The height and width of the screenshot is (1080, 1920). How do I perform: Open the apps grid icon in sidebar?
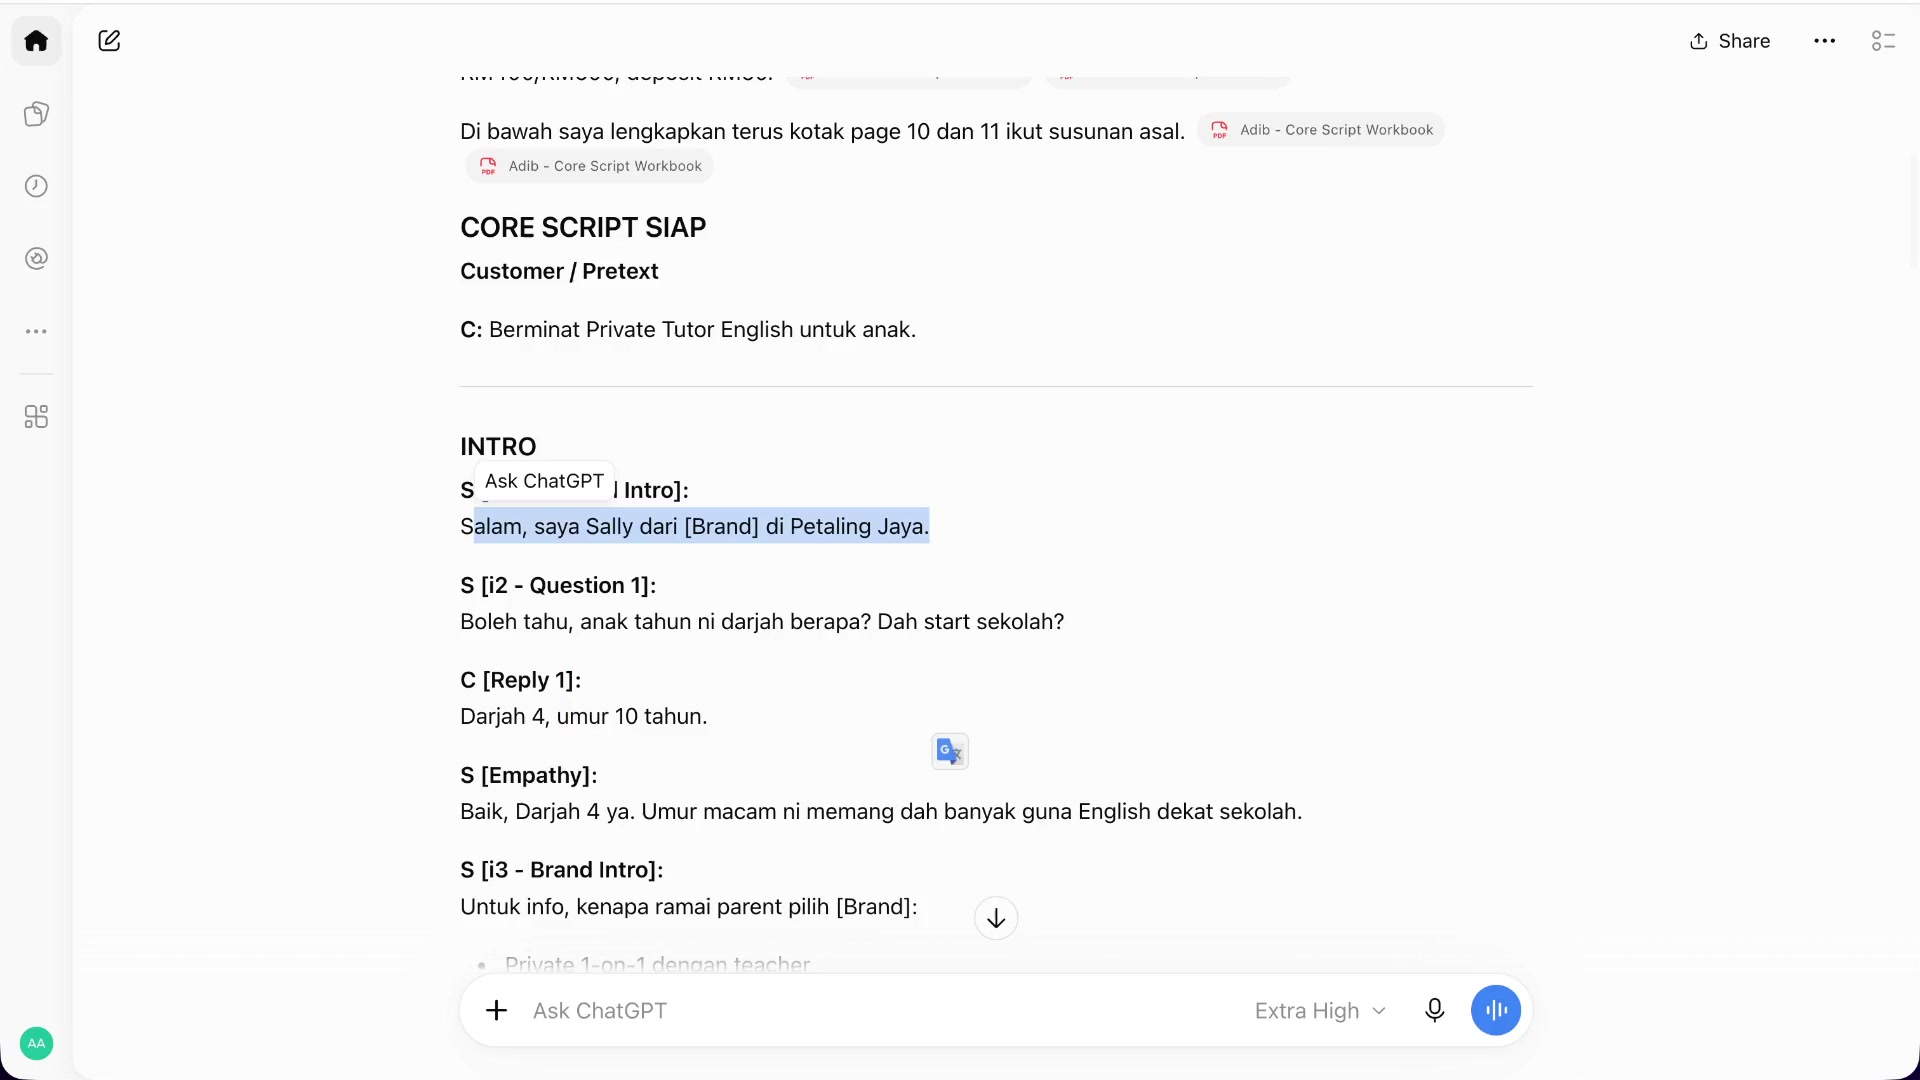coord(36,416)
